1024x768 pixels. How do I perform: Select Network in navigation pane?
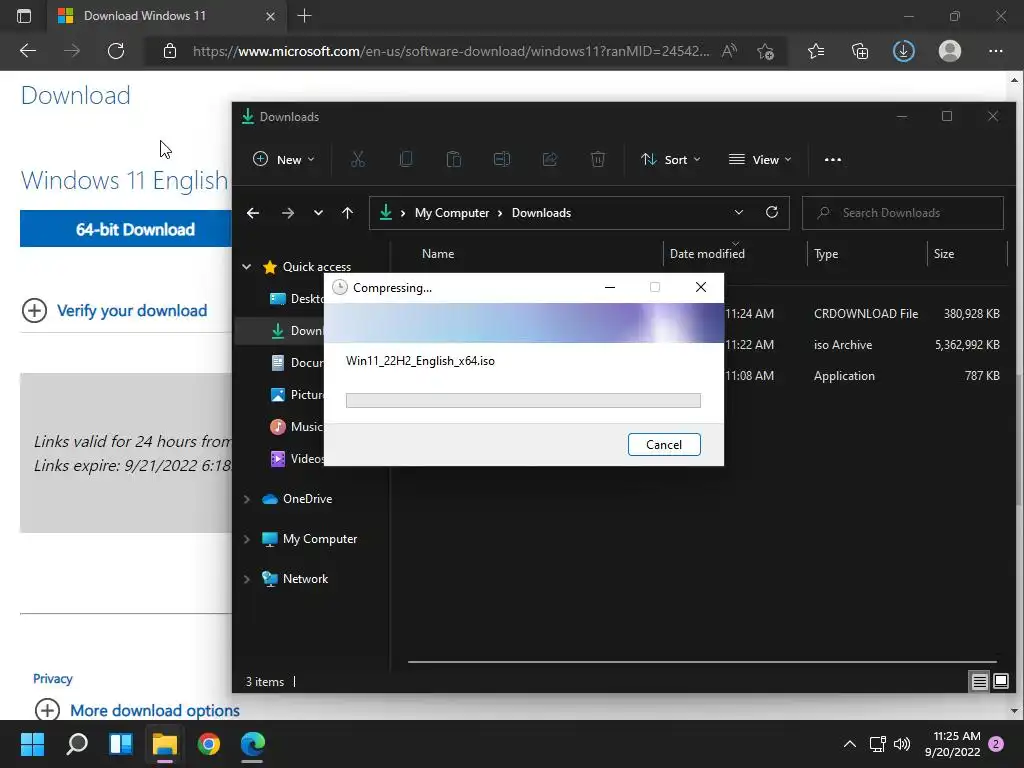coord(305,579)
